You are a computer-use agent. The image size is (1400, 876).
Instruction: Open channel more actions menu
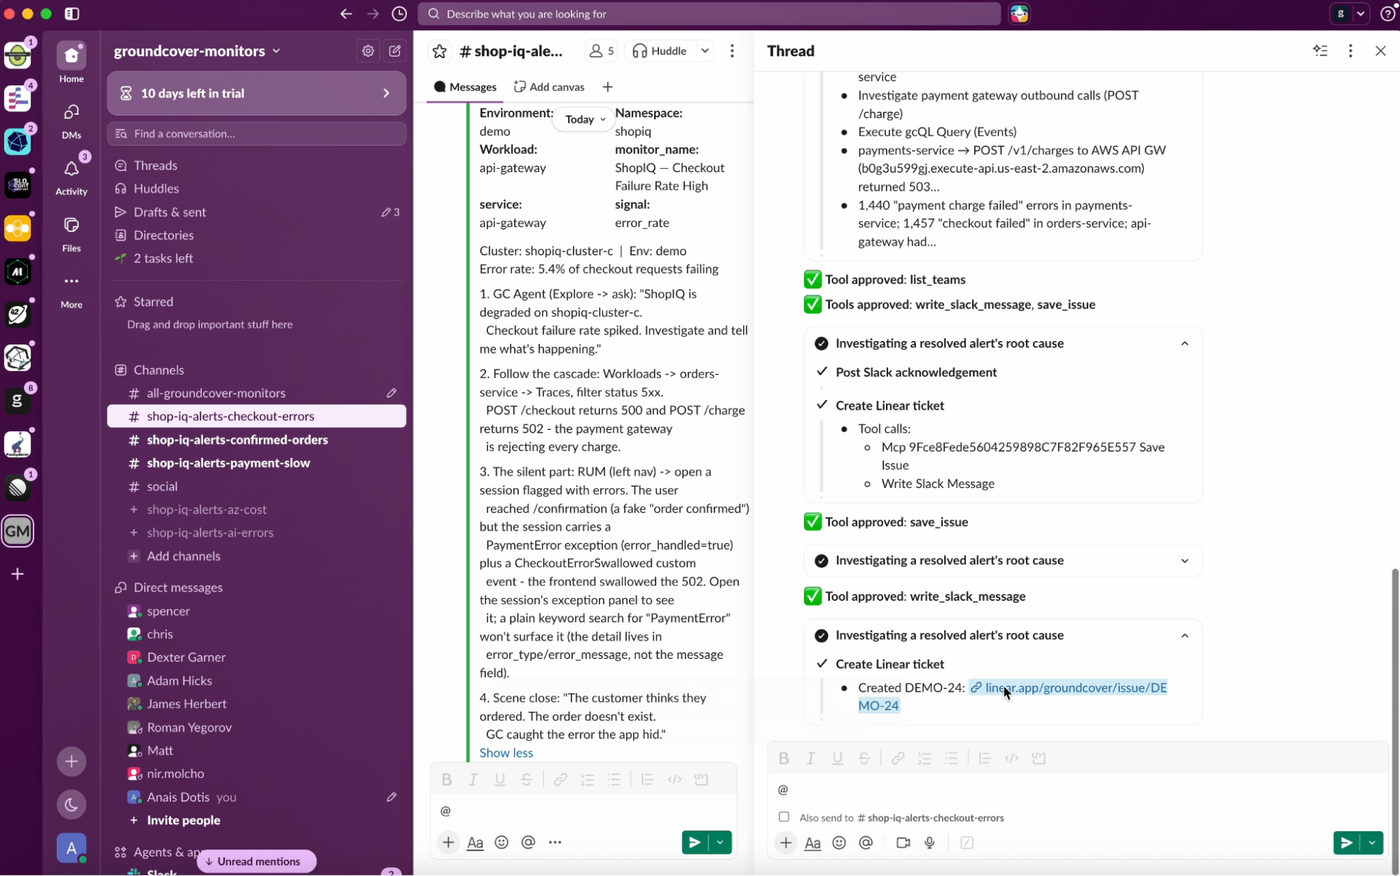pyautogui.click(x=732, y=51)
